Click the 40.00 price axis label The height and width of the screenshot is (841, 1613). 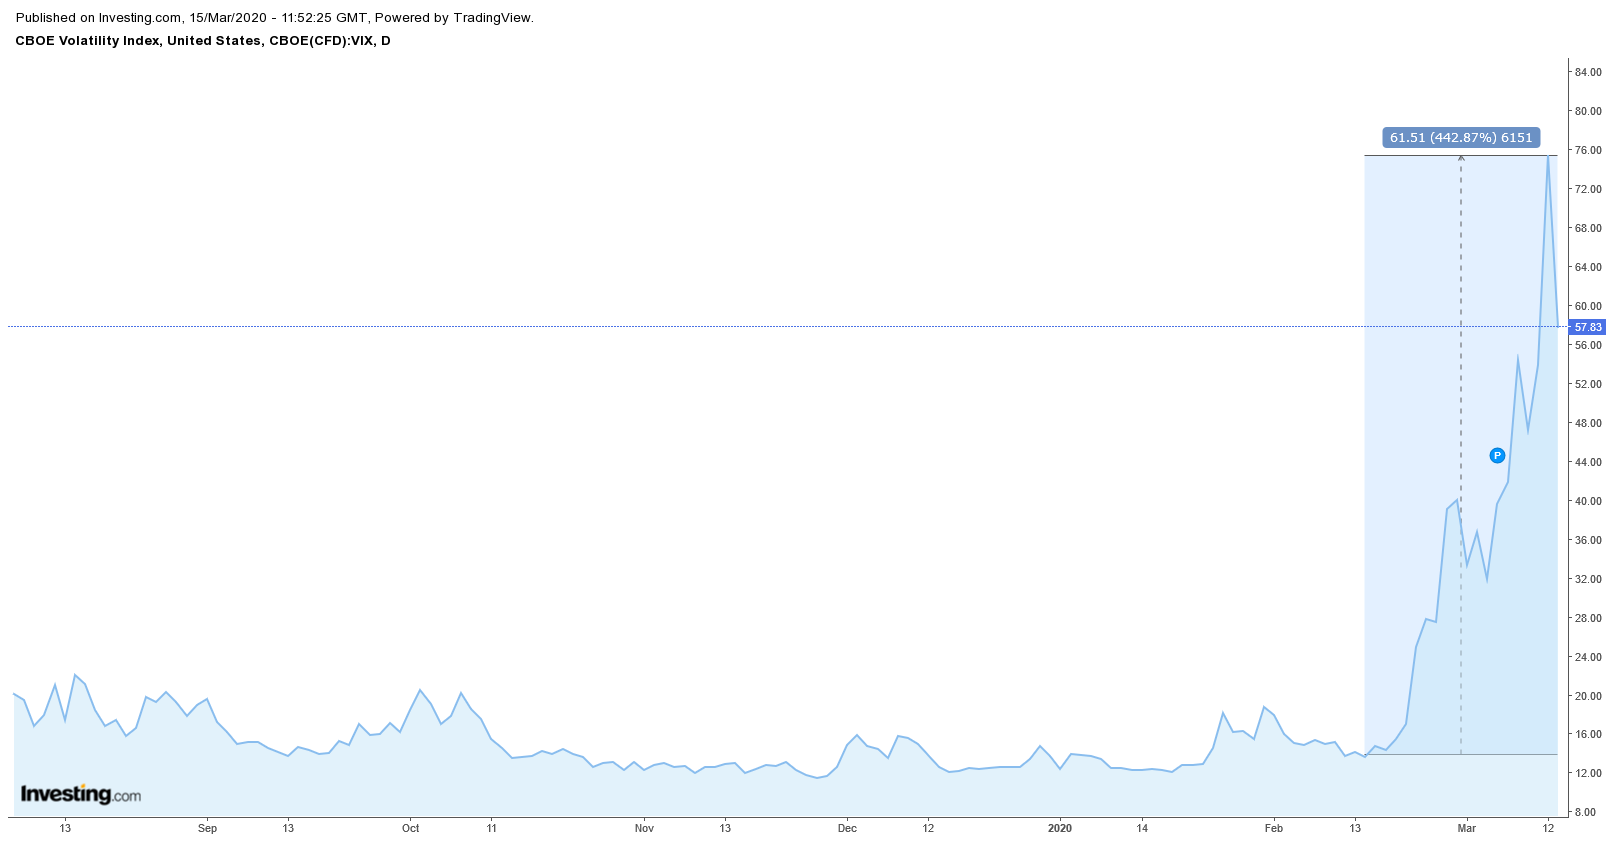click(x=1588, y=501)
